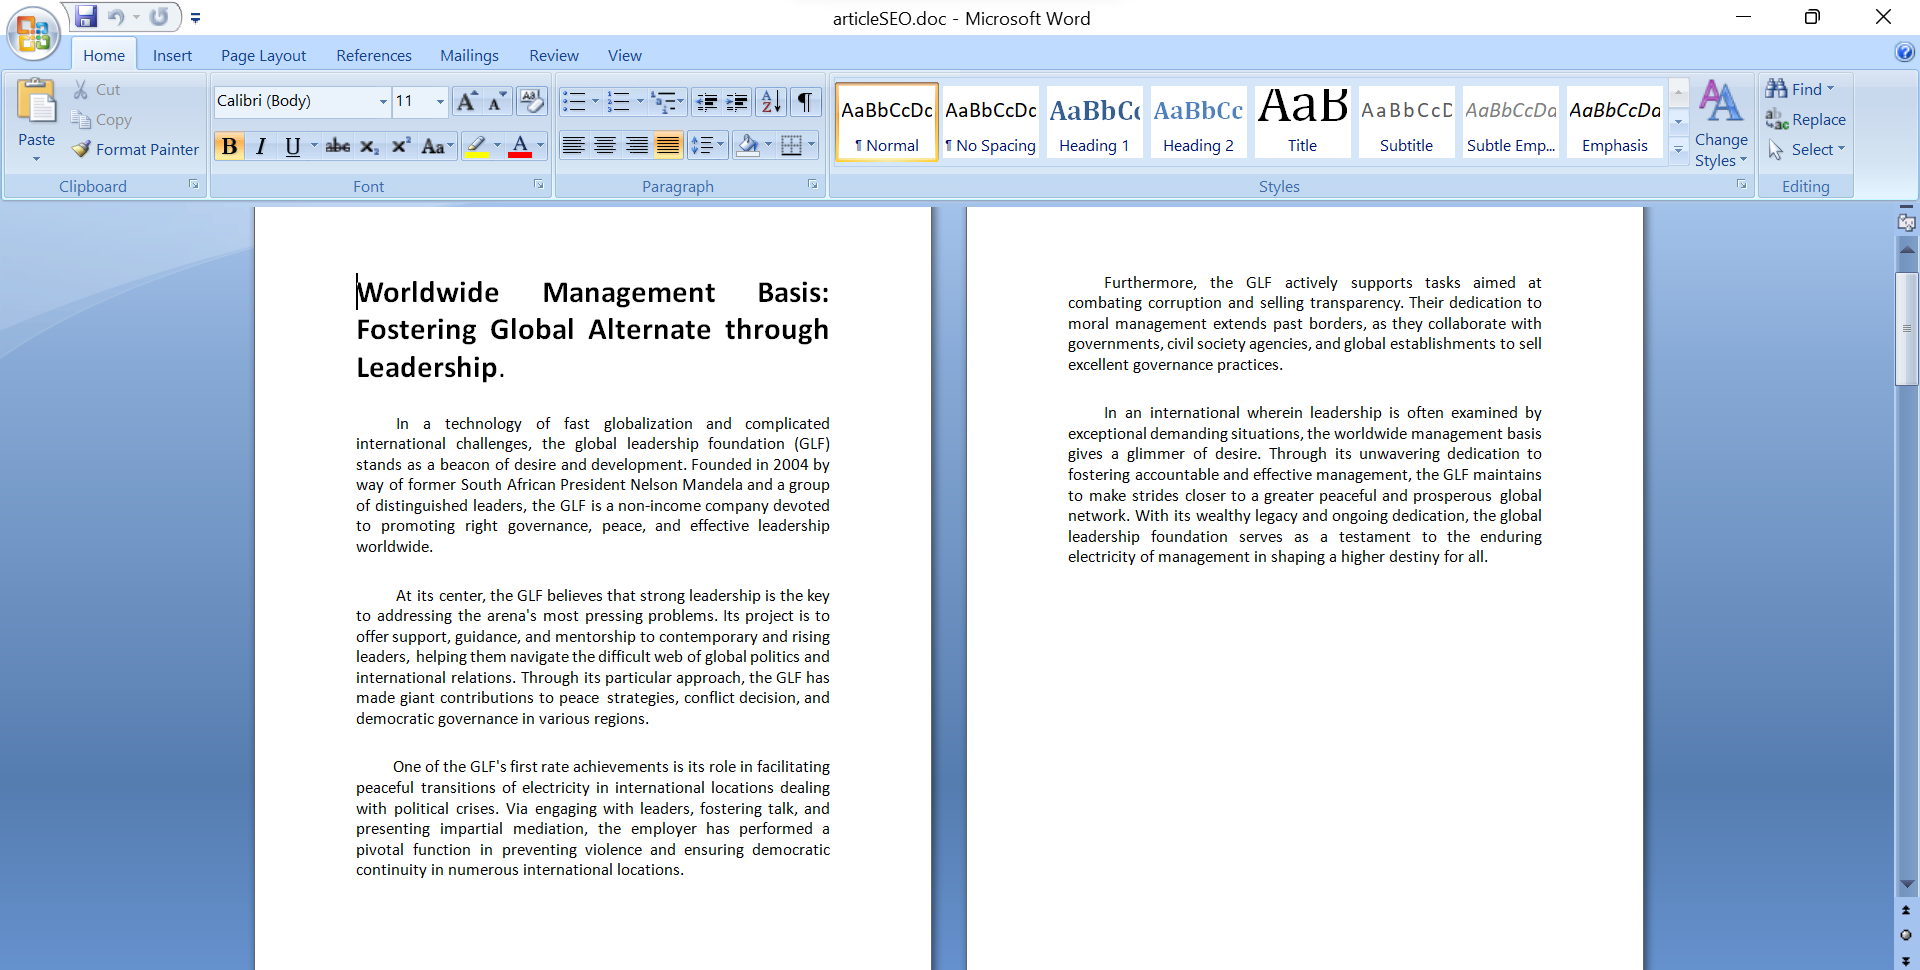
Task: Toggle Justify alignment
Action: tap(668, 146)
